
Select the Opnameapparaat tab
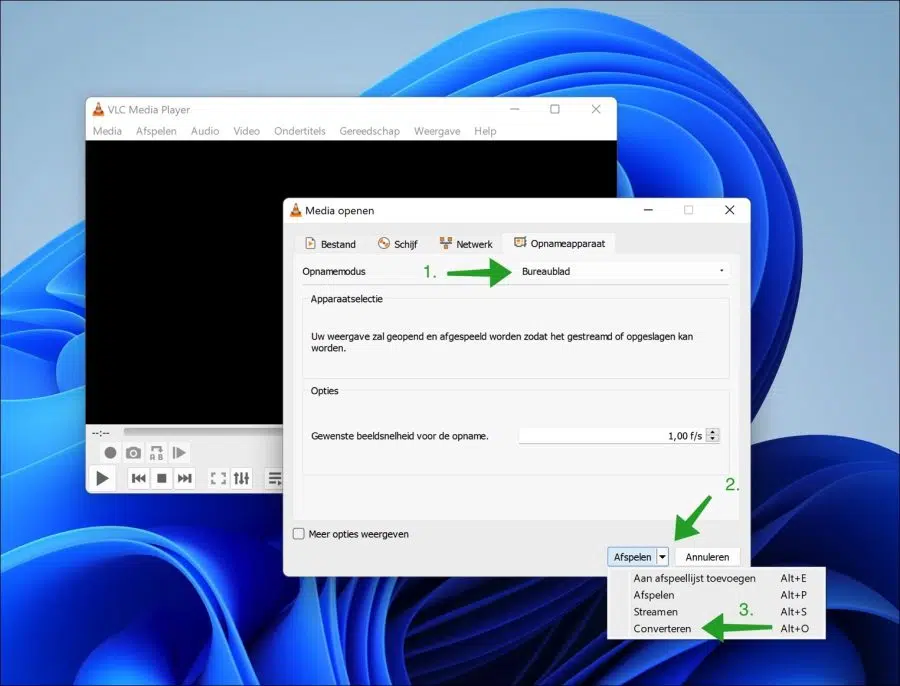coord(560,243)
